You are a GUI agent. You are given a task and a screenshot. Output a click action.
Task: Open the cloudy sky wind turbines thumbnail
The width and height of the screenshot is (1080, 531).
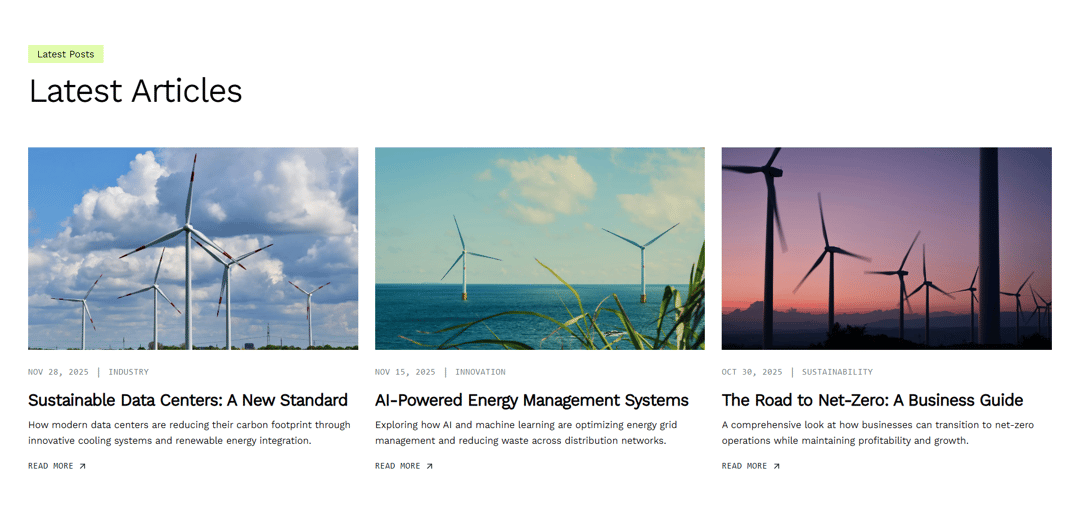tap(193, 249)
